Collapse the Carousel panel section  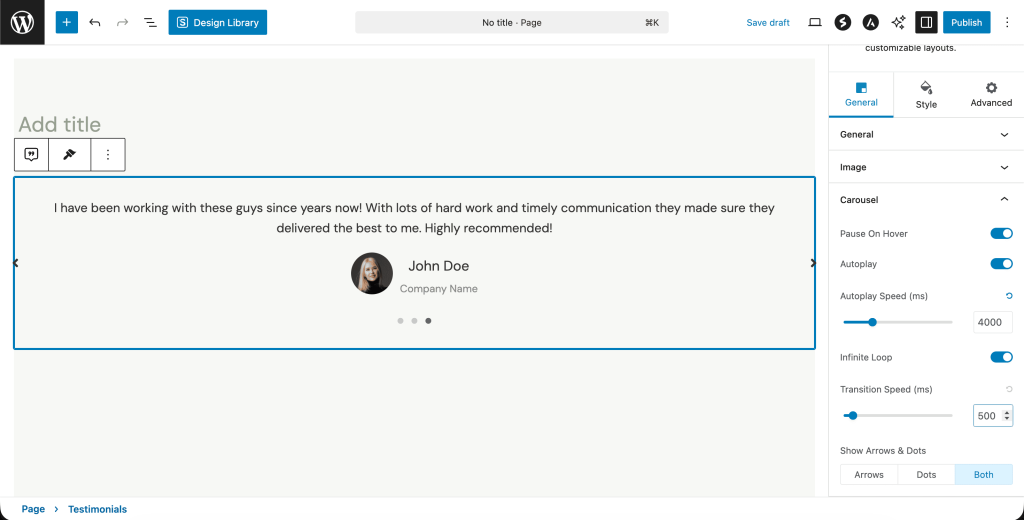[x=926, y=200]
